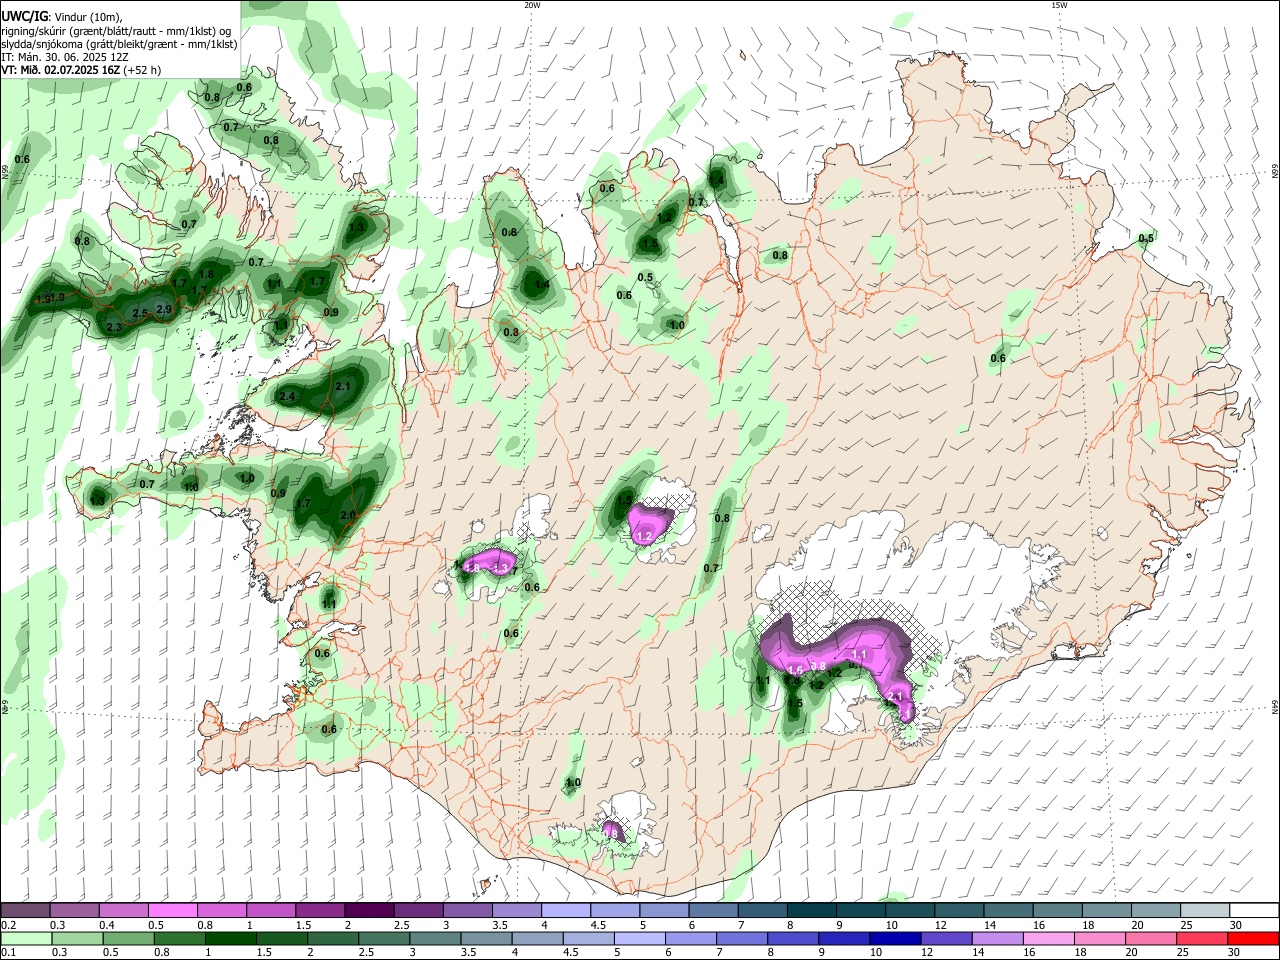The width and height of the screenshot is (1280, 960).
Task: Select the pale pink 16–18 rain legend swatch
Action: click(1049, 938)
